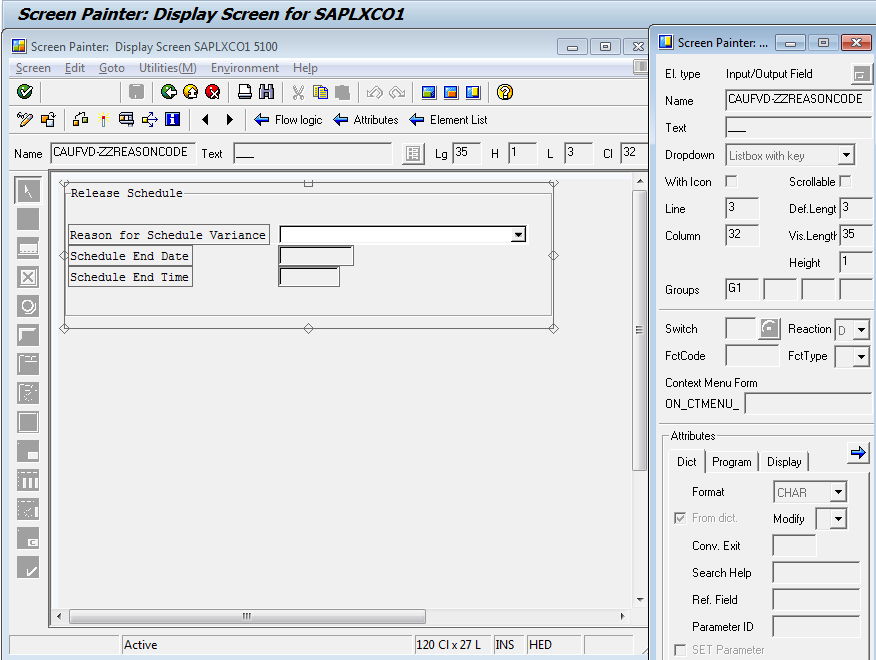The height and width of the screenshot is (660, 876).
Task: Select the radio button element tool in palette
Action: click(28, 306)
